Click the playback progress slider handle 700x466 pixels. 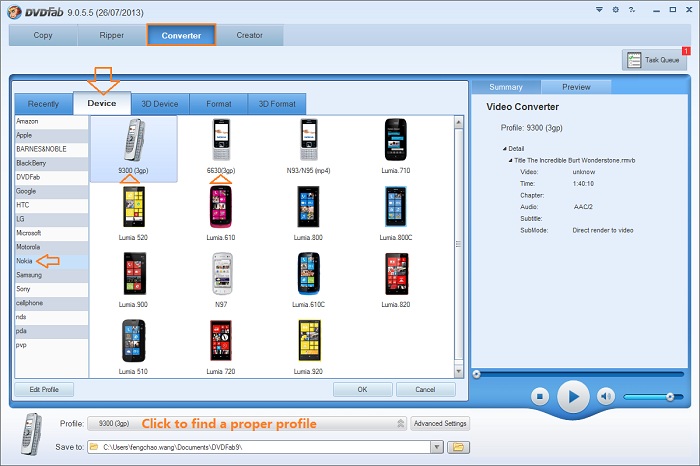click(x=477, y=374)
